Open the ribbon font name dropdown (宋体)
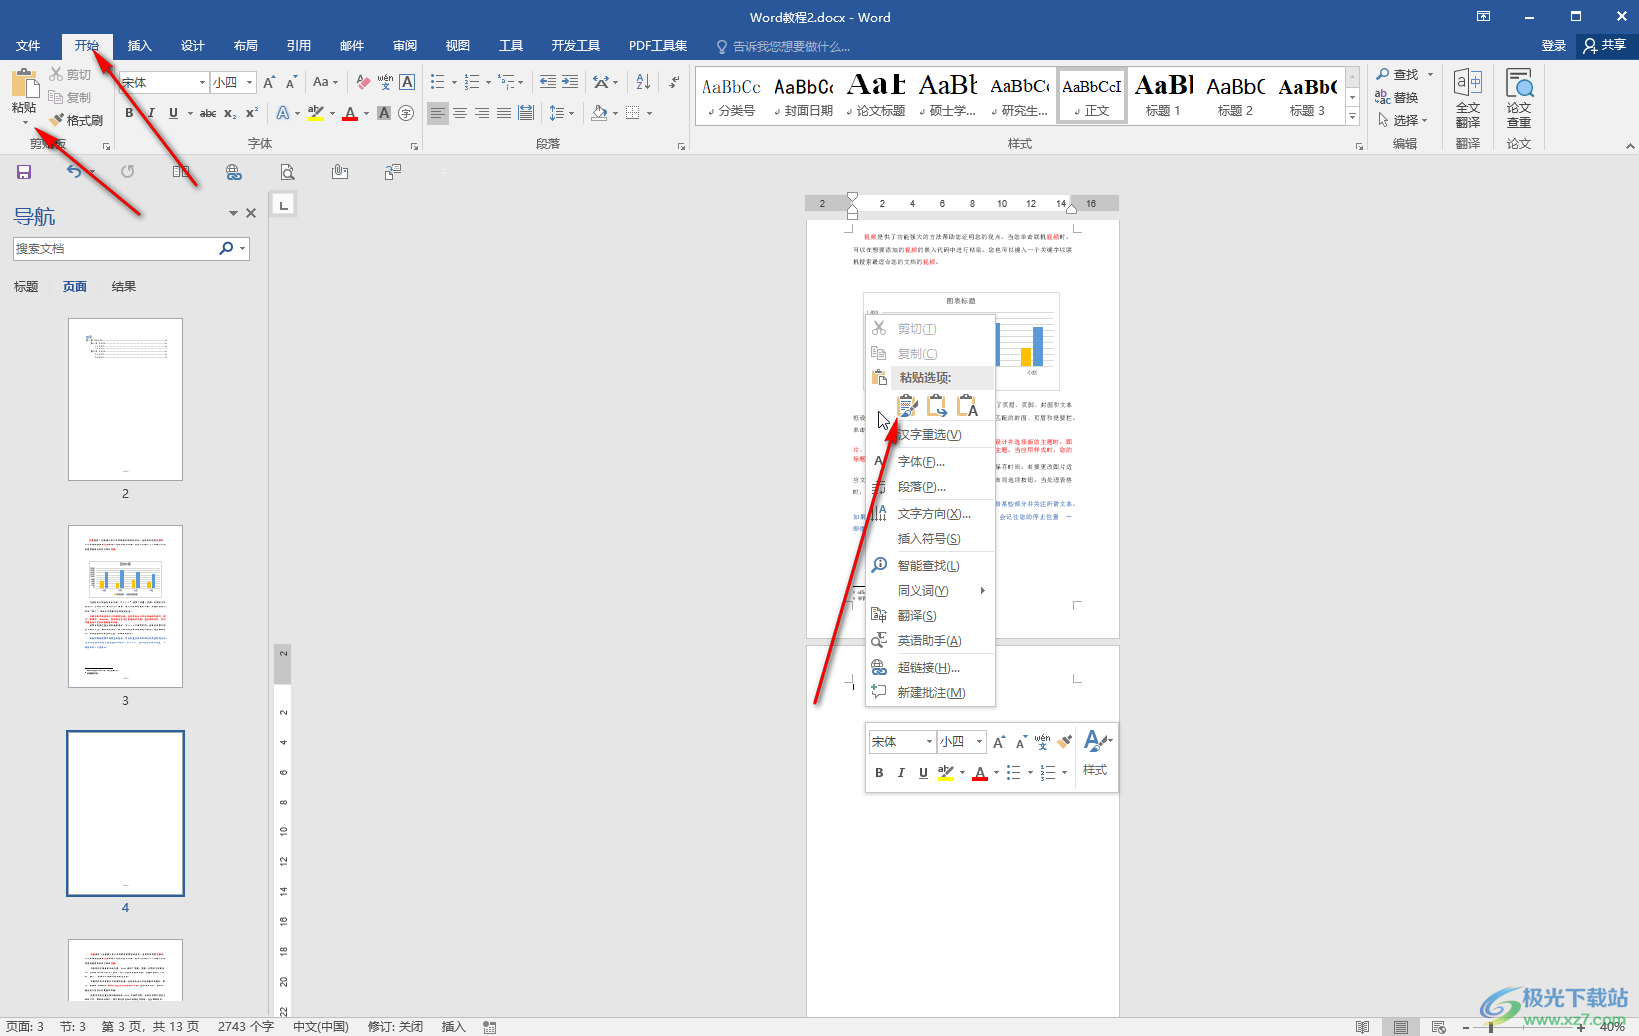The height and width of the screenshot is (1036, 1639). pyautogui.click(x=202, y=82)
